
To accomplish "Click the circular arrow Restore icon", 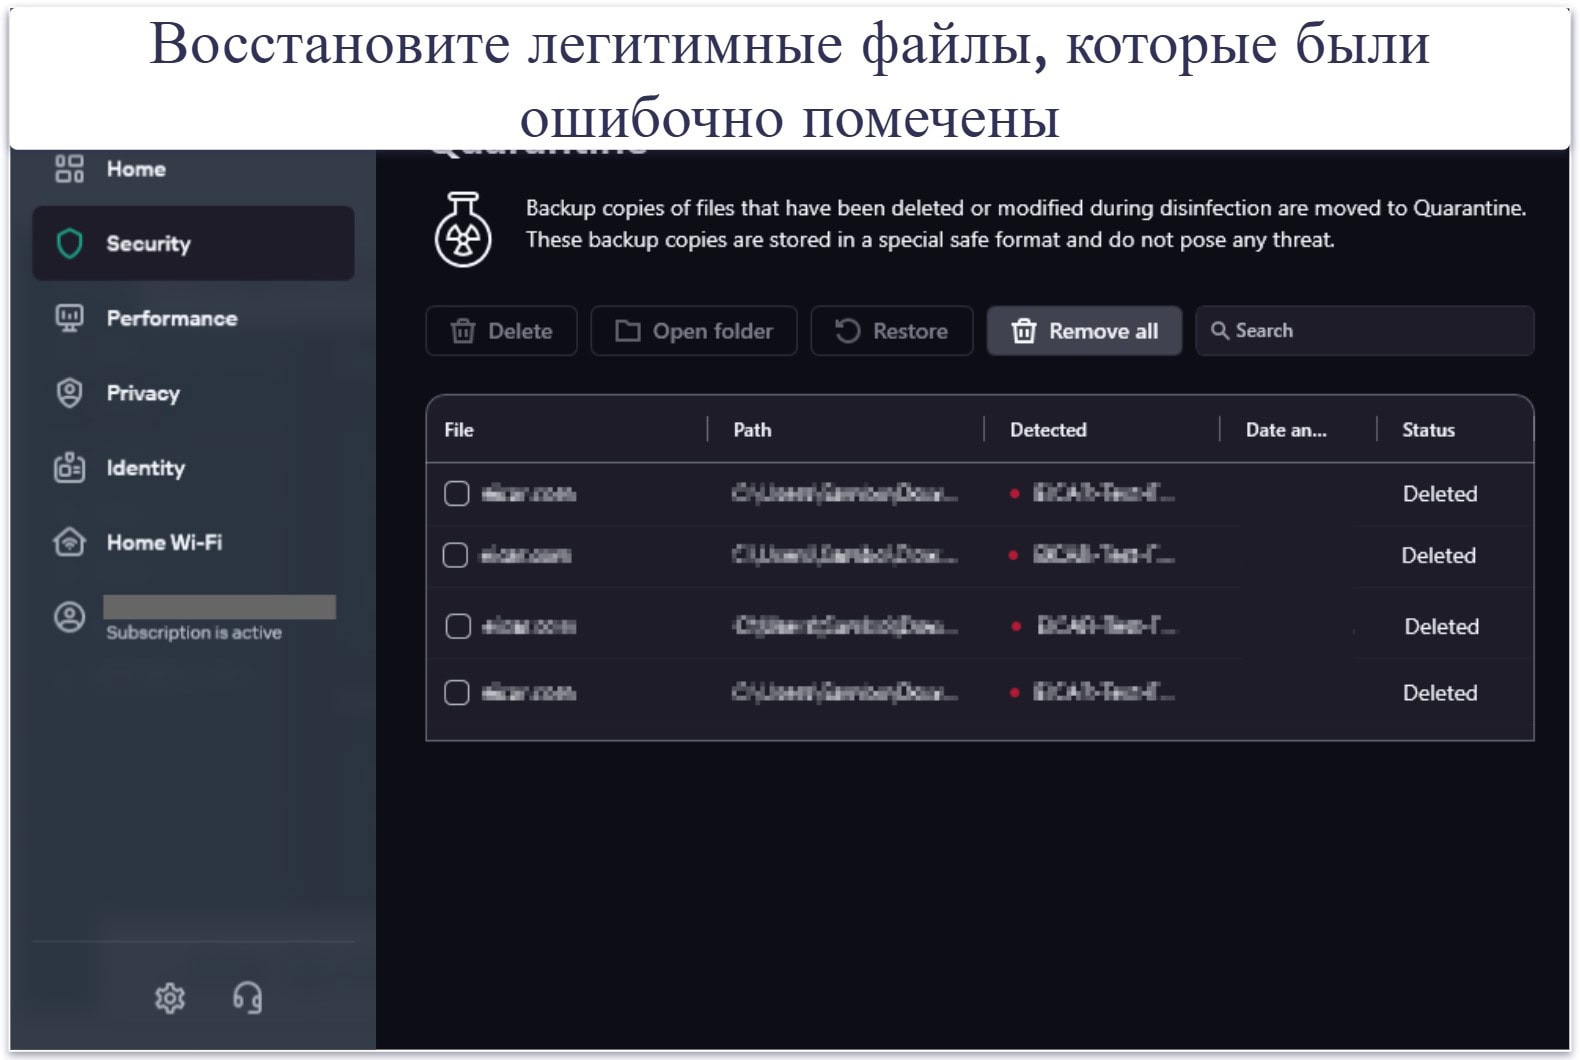I will tap(848, 331).
